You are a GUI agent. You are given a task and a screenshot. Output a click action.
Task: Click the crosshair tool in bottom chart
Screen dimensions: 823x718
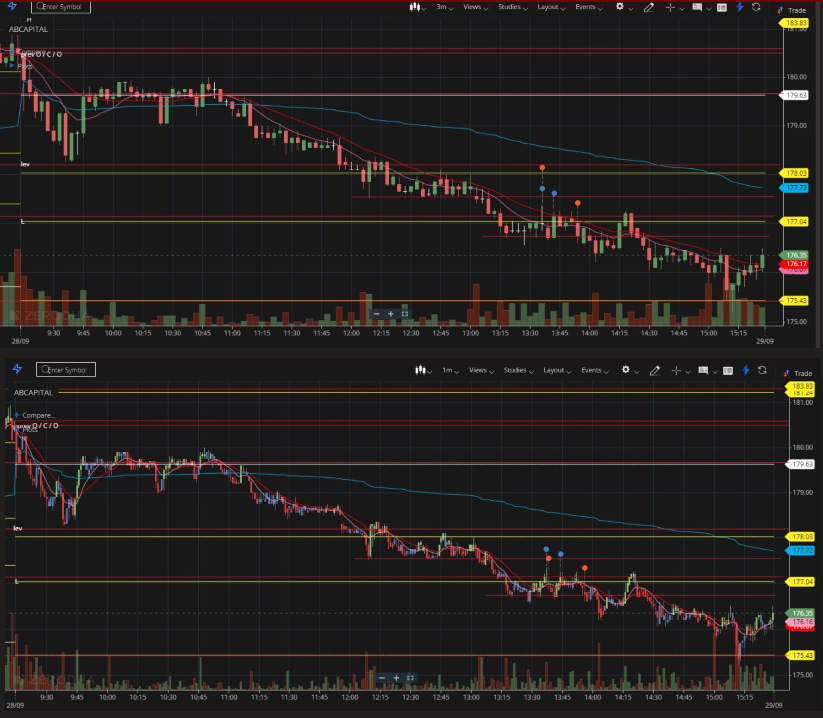[676, 371]
